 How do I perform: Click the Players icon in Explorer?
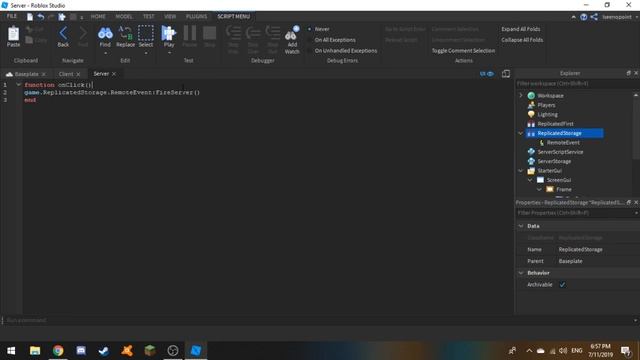[x=531, y=105]
